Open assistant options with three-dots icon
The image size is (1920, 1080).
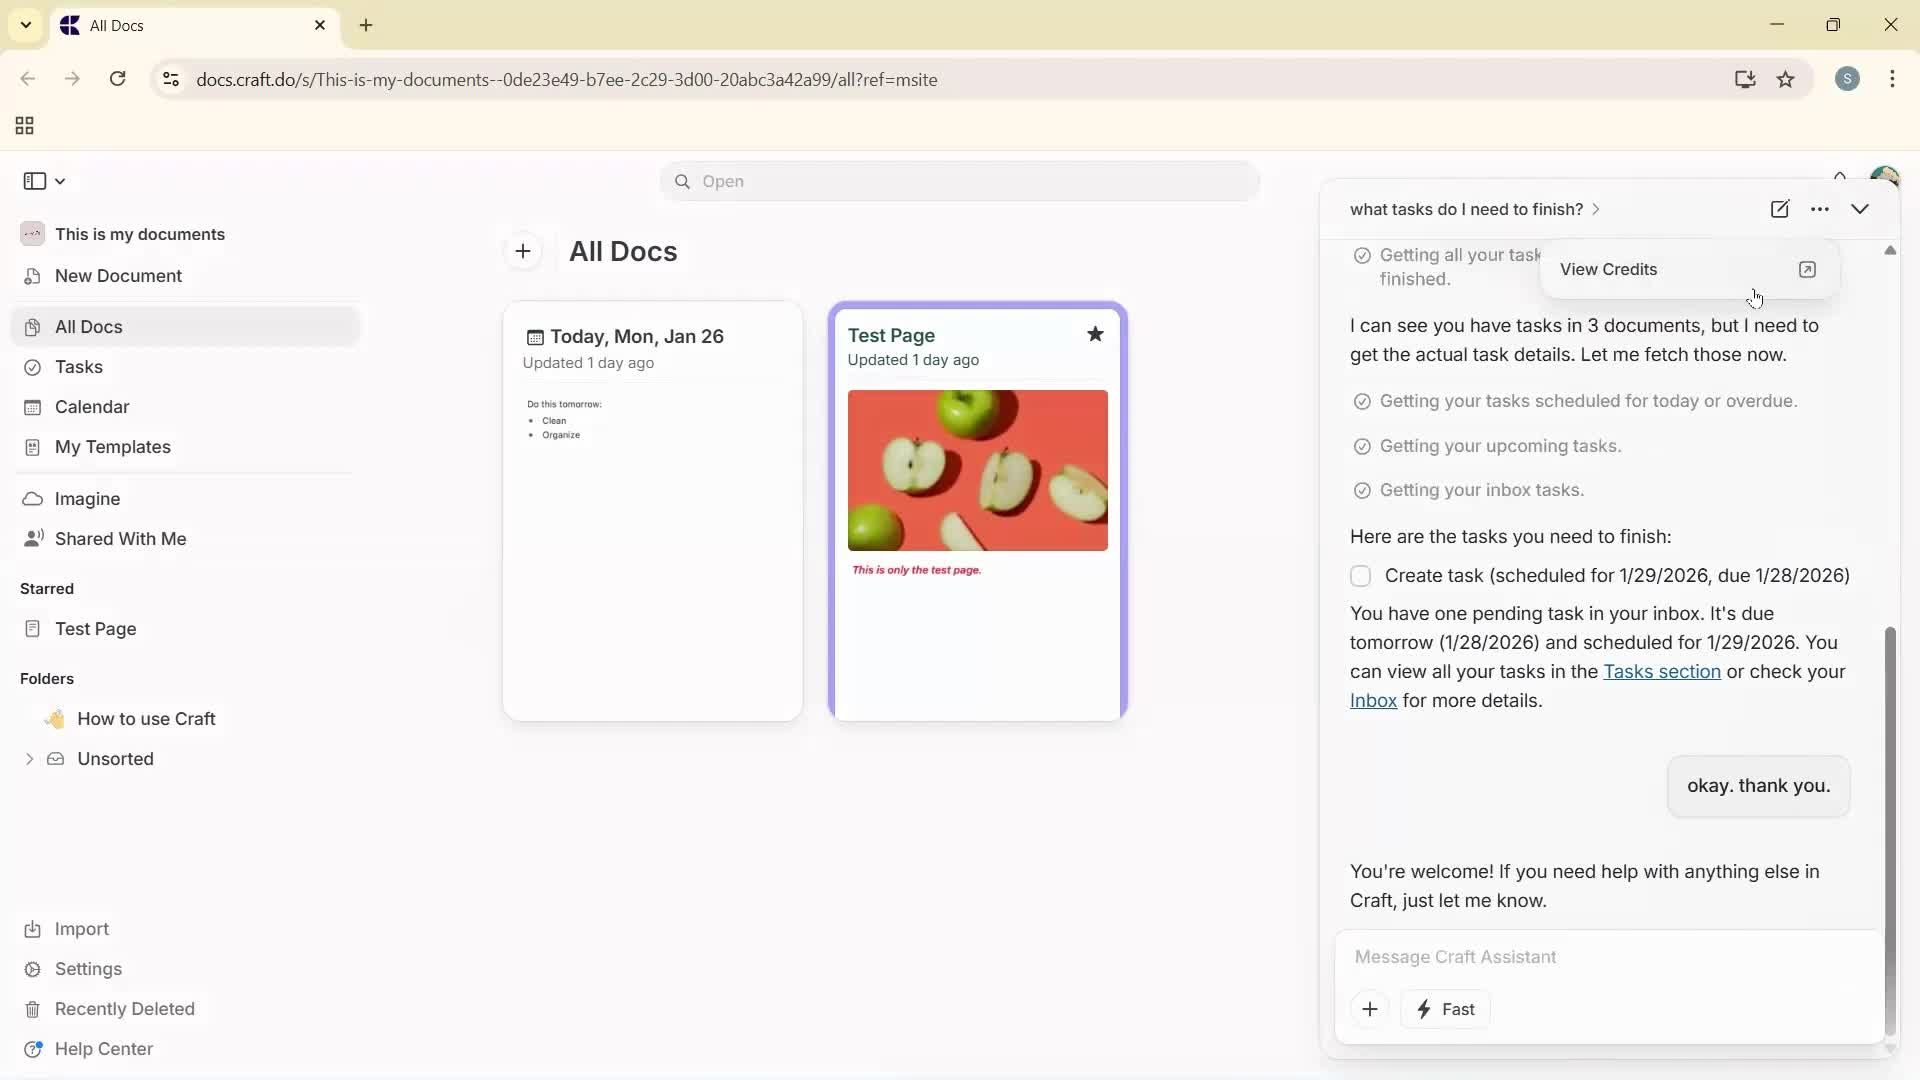tap(1821, 209)
